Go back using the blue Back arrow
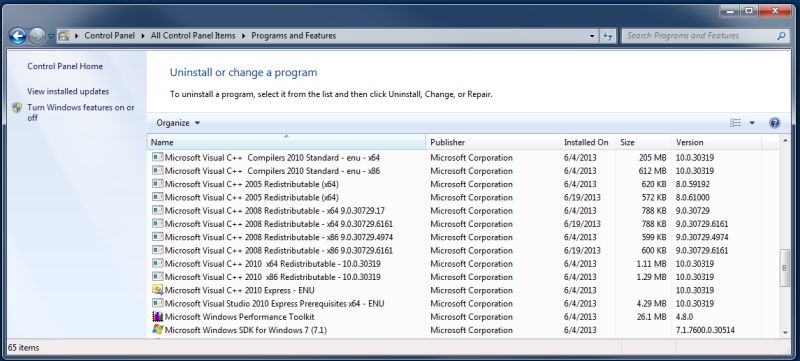The height and width of the screenshot is (361, 800). 17,36
